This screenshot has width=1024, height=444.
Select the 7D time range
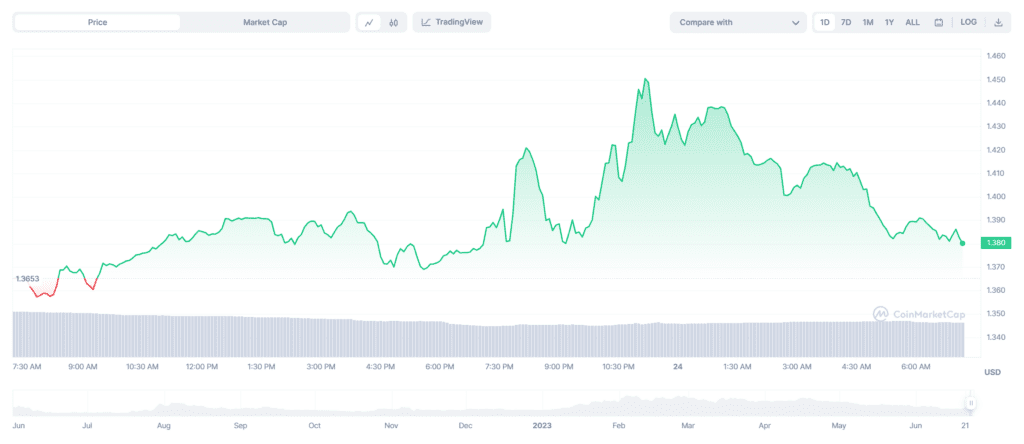pyautogui.click(x=846, y=22)
